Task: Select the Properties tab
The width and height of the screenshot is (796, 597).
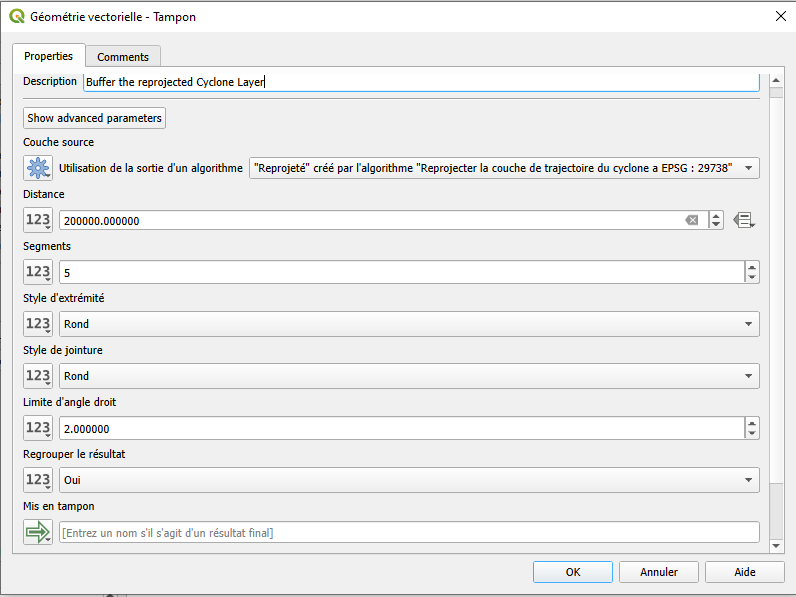Action: click(48, 56)
